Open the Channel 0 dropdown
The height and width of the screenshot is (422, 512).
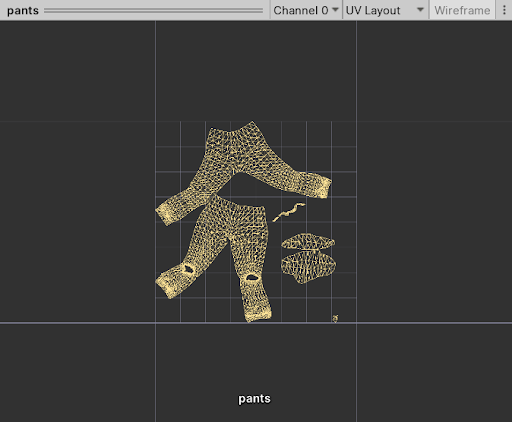click(306, 10)
